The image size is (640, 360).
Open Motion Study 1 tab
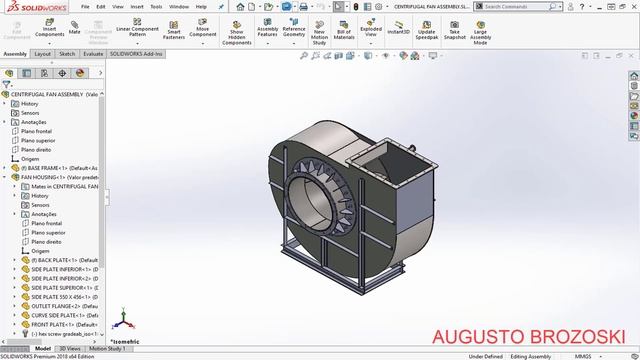(107, 349)
